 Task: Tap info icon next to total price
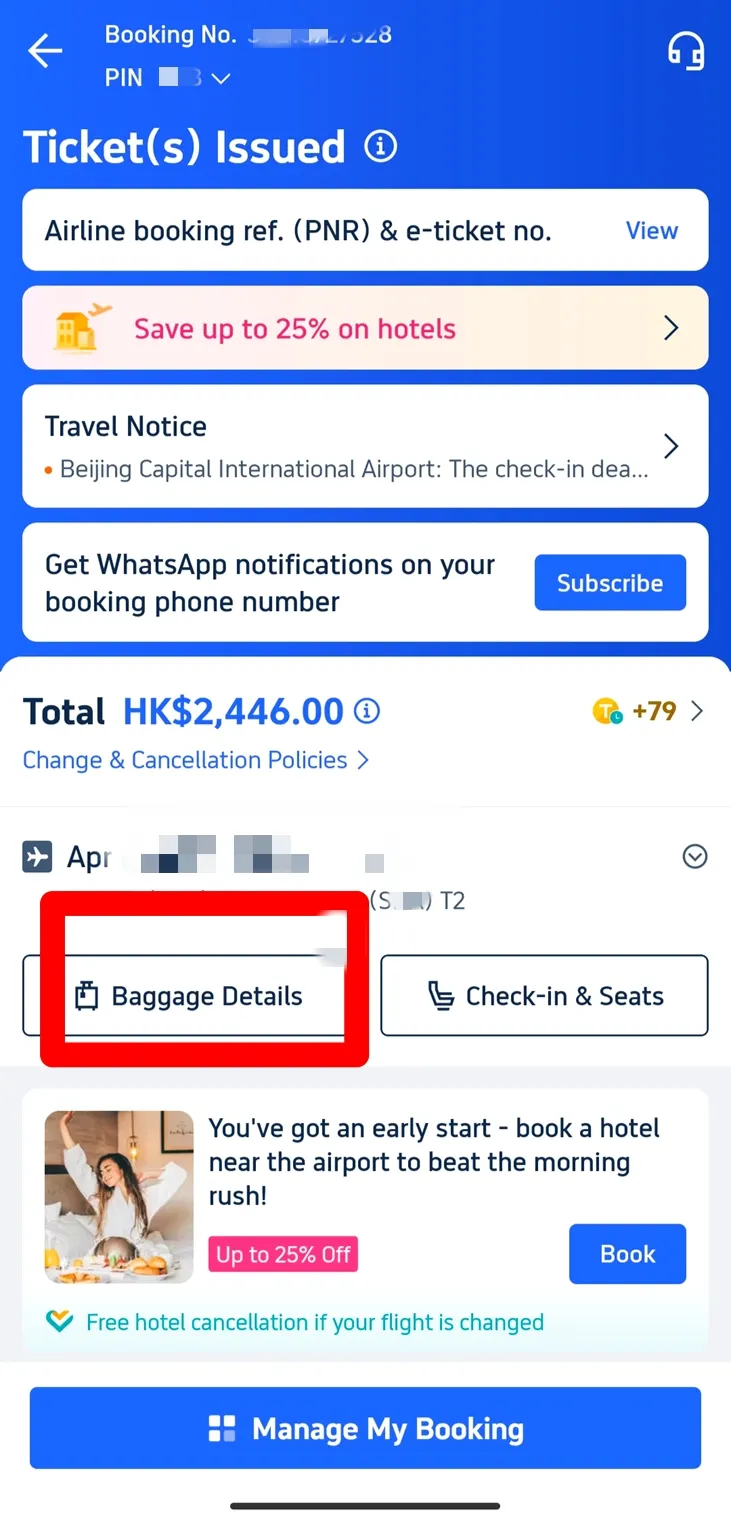point(367,711)
